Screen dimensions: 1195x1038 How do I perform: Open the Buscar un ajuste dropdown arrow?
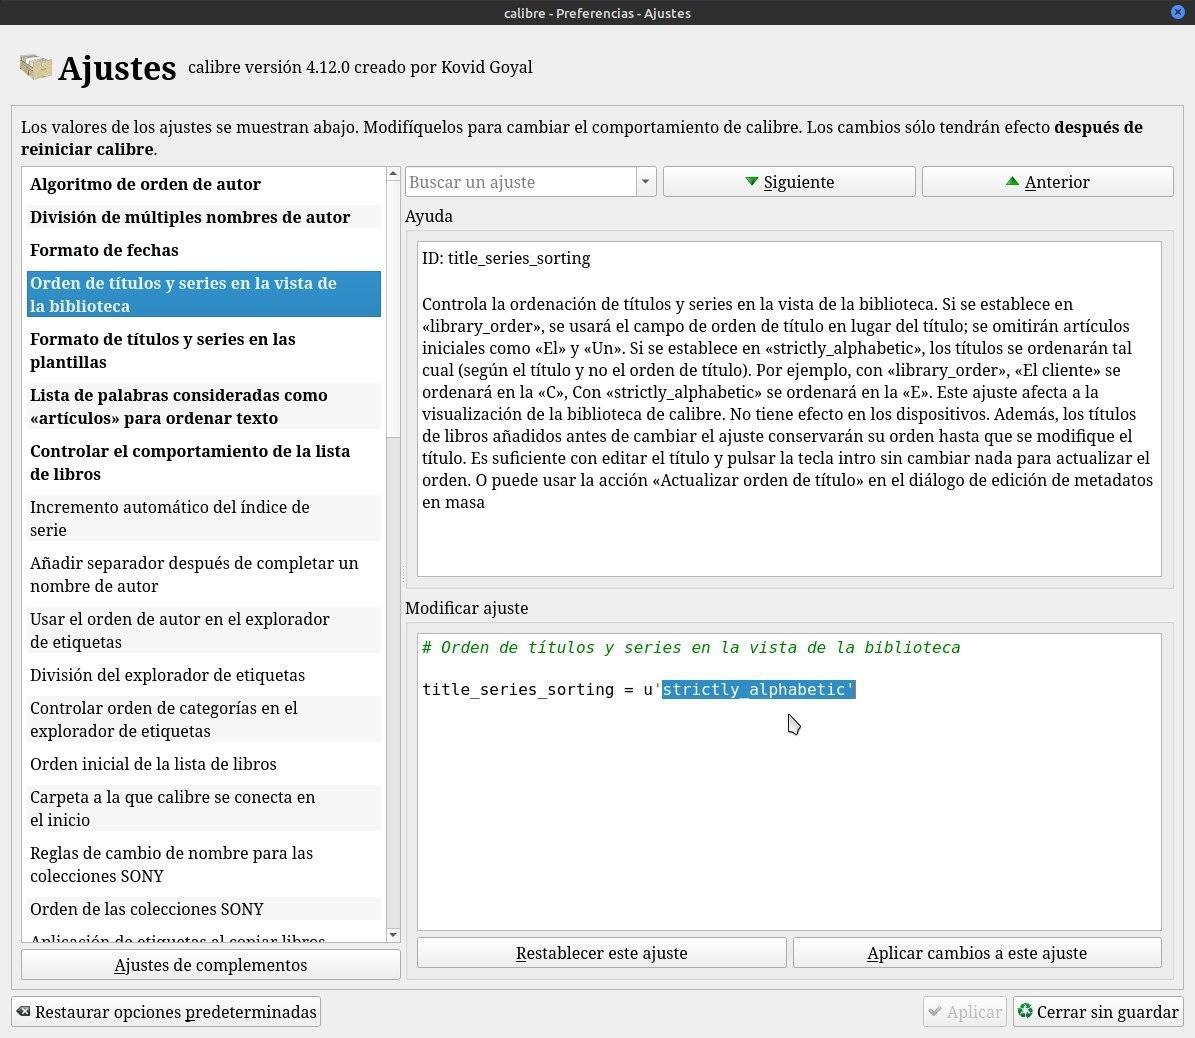pyautogui.click(x=646, y=181)
